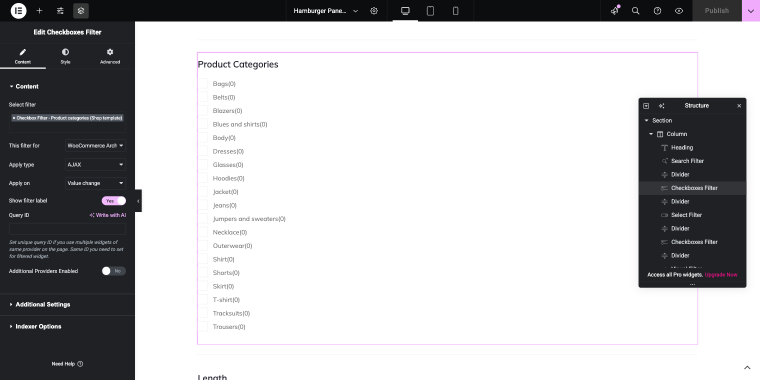The image size is (760, 380).
Task: Check the Dresses category checkbox
Action: coord(203,151)
